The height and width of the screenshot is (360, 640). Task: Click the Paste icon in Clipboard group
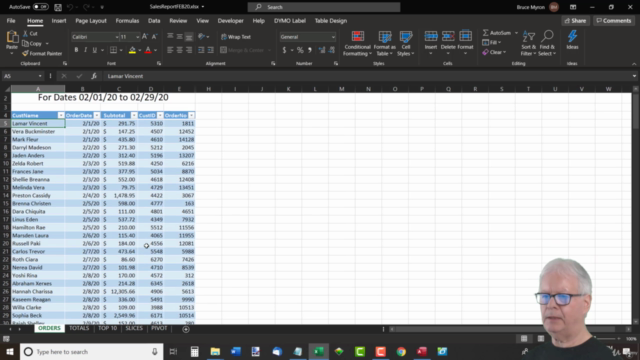12,38
